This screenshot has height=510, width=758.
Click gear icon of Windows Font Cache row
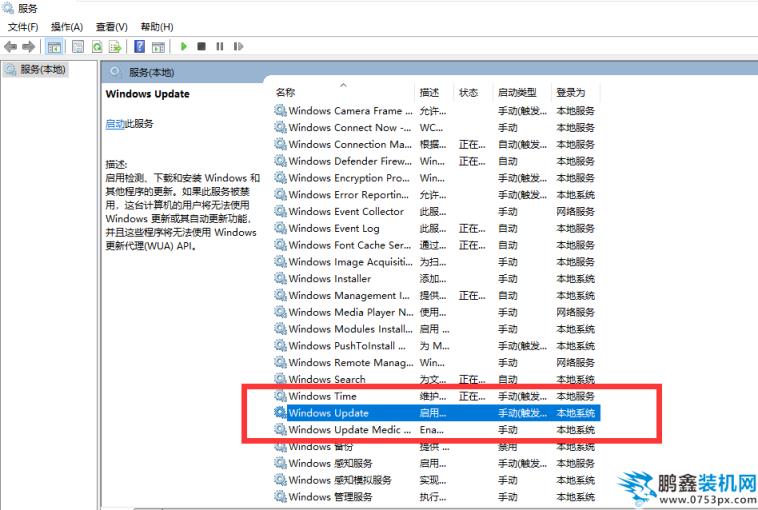[x=280, y=245]
